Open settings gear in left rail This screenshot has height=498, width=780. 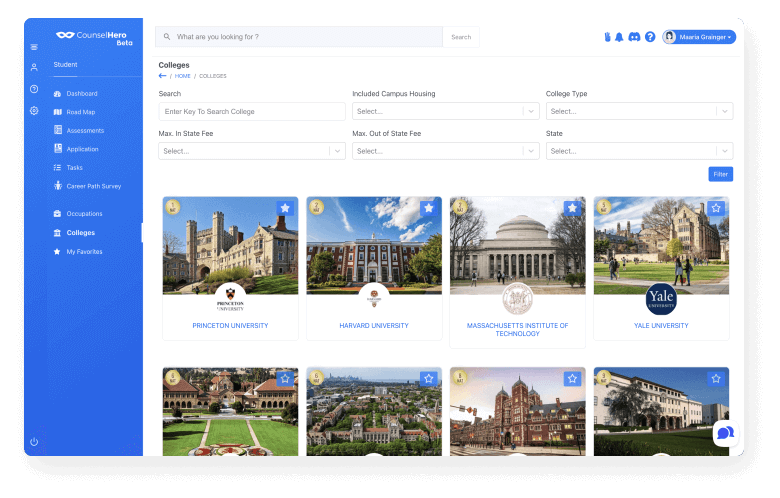[x=34, y=111]
